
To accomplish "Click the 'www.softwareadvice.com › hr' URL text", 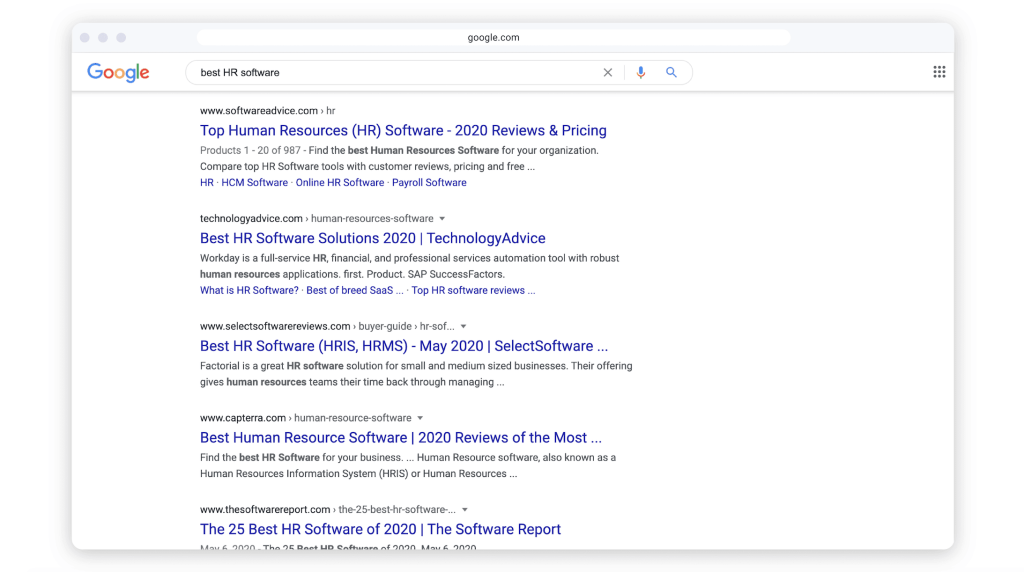I will [267, 111].
